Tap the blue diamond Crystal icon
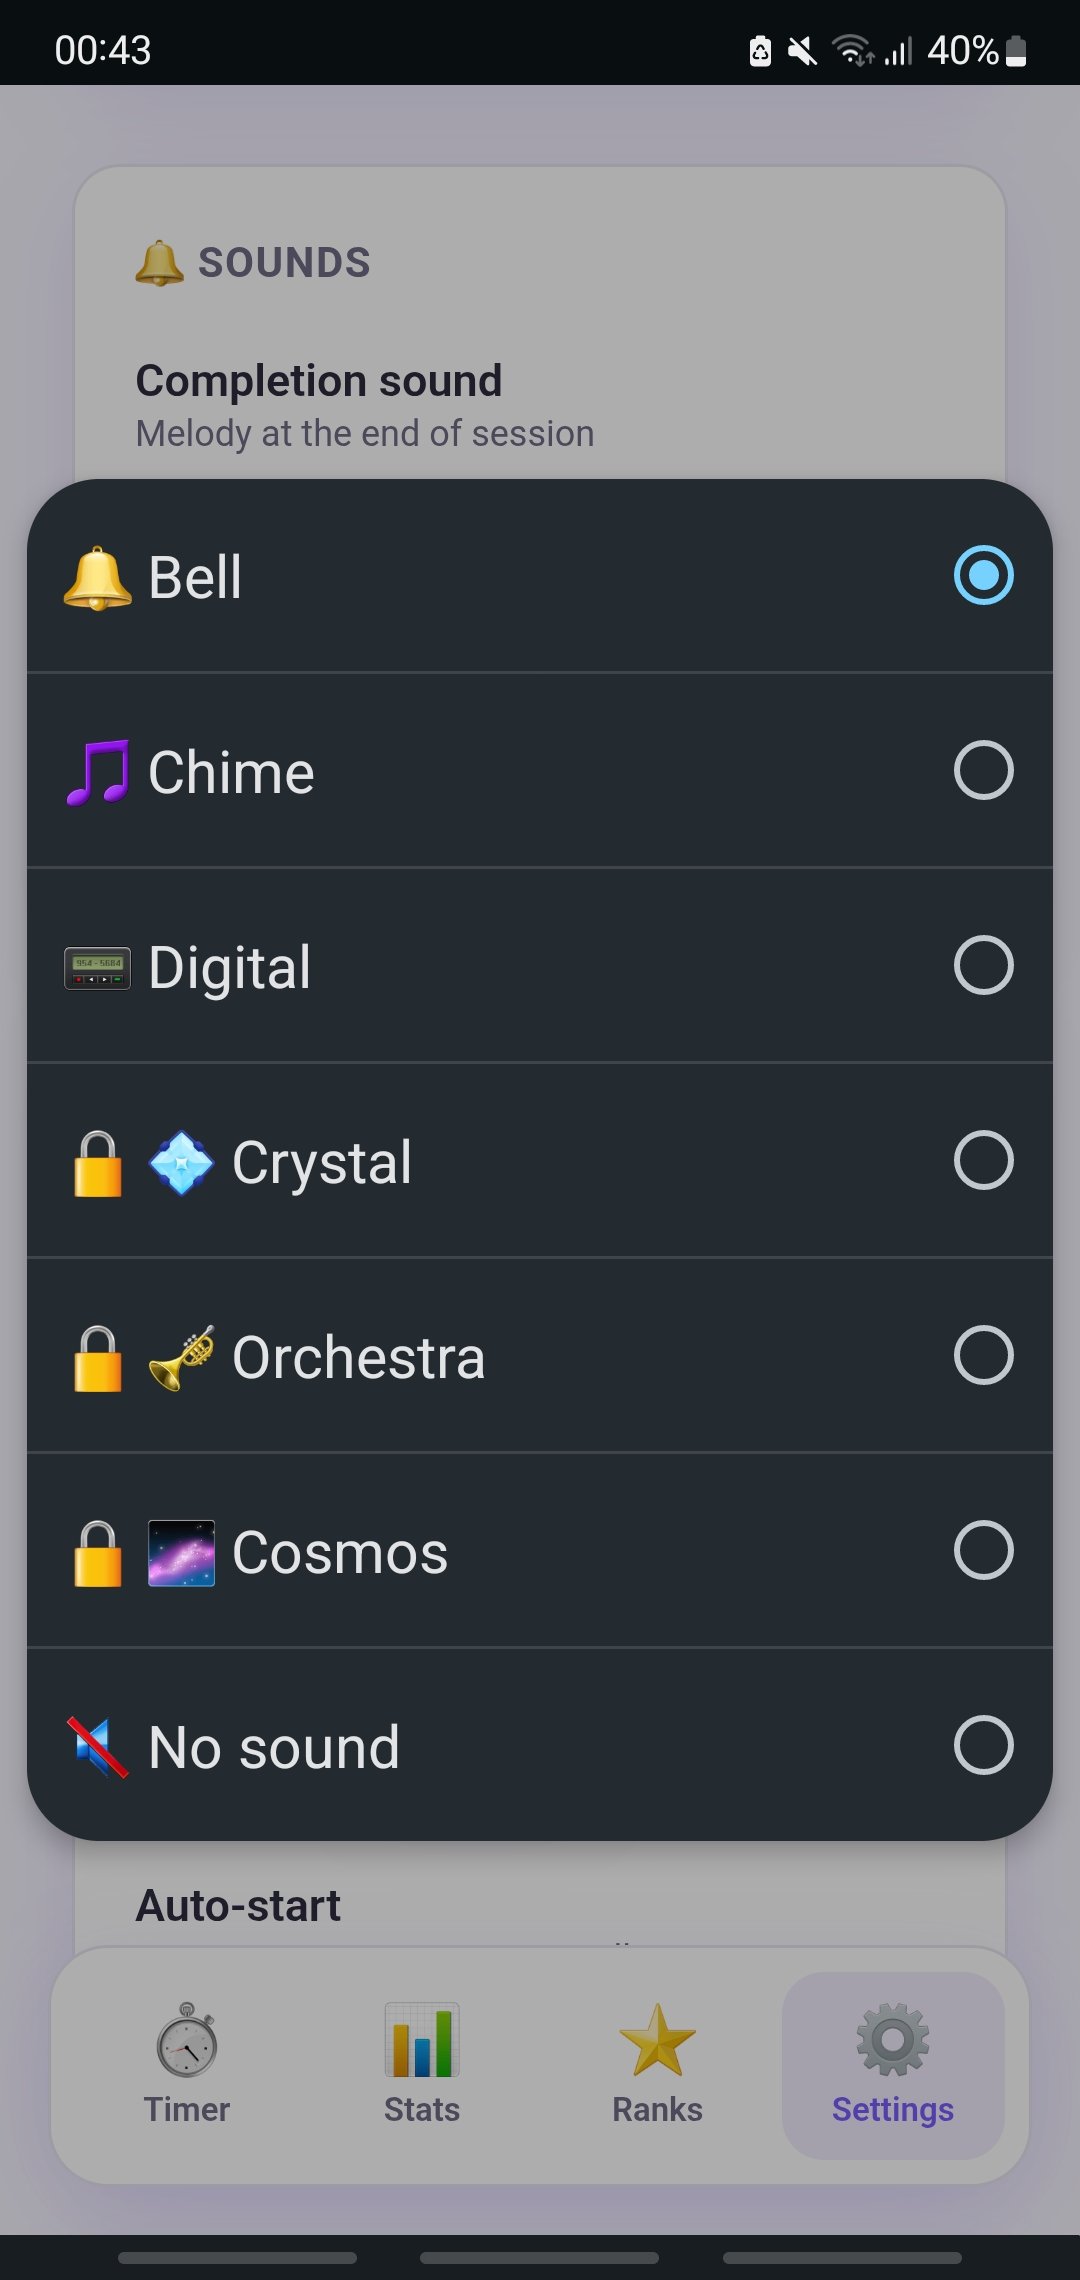1080x2280 pixels. click(181, 1163)
